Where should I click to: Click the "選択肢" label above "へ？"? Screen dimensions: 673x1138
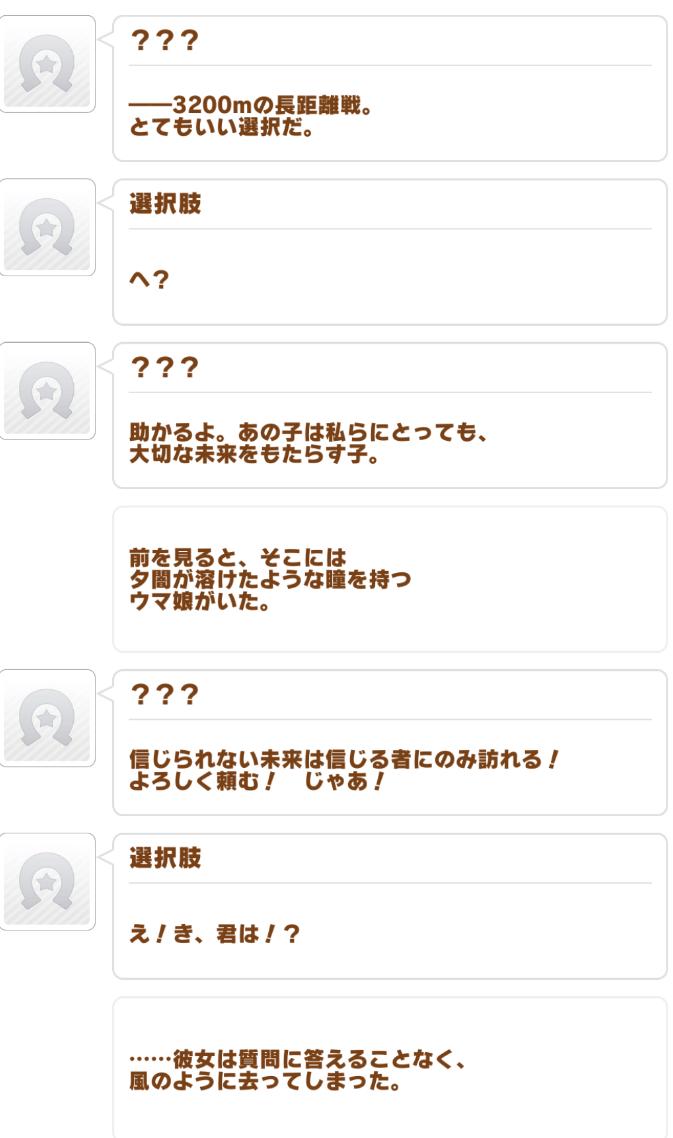click(165, 204)
